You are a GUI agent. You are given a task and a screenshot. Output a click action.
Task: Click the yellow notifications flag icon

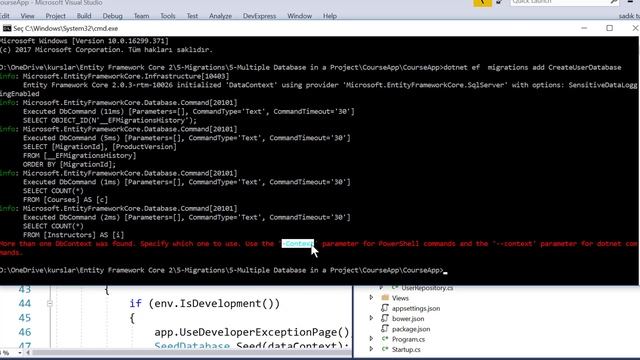pyautogui.click(x=482, y=3)
